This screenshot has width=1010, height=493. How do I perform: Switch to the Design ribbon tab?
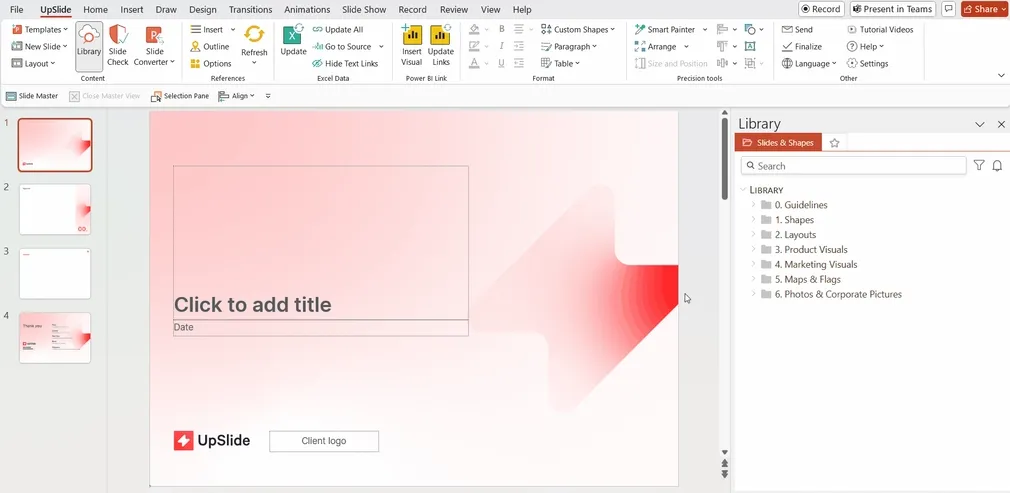click(x=203, y=10)
